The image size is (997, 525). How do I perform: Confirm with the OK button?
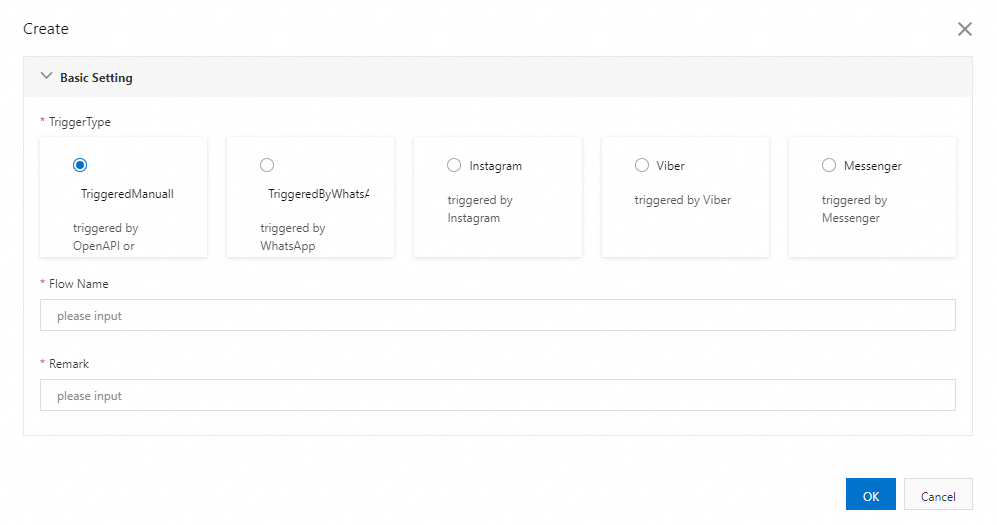[x=870, y=495]
